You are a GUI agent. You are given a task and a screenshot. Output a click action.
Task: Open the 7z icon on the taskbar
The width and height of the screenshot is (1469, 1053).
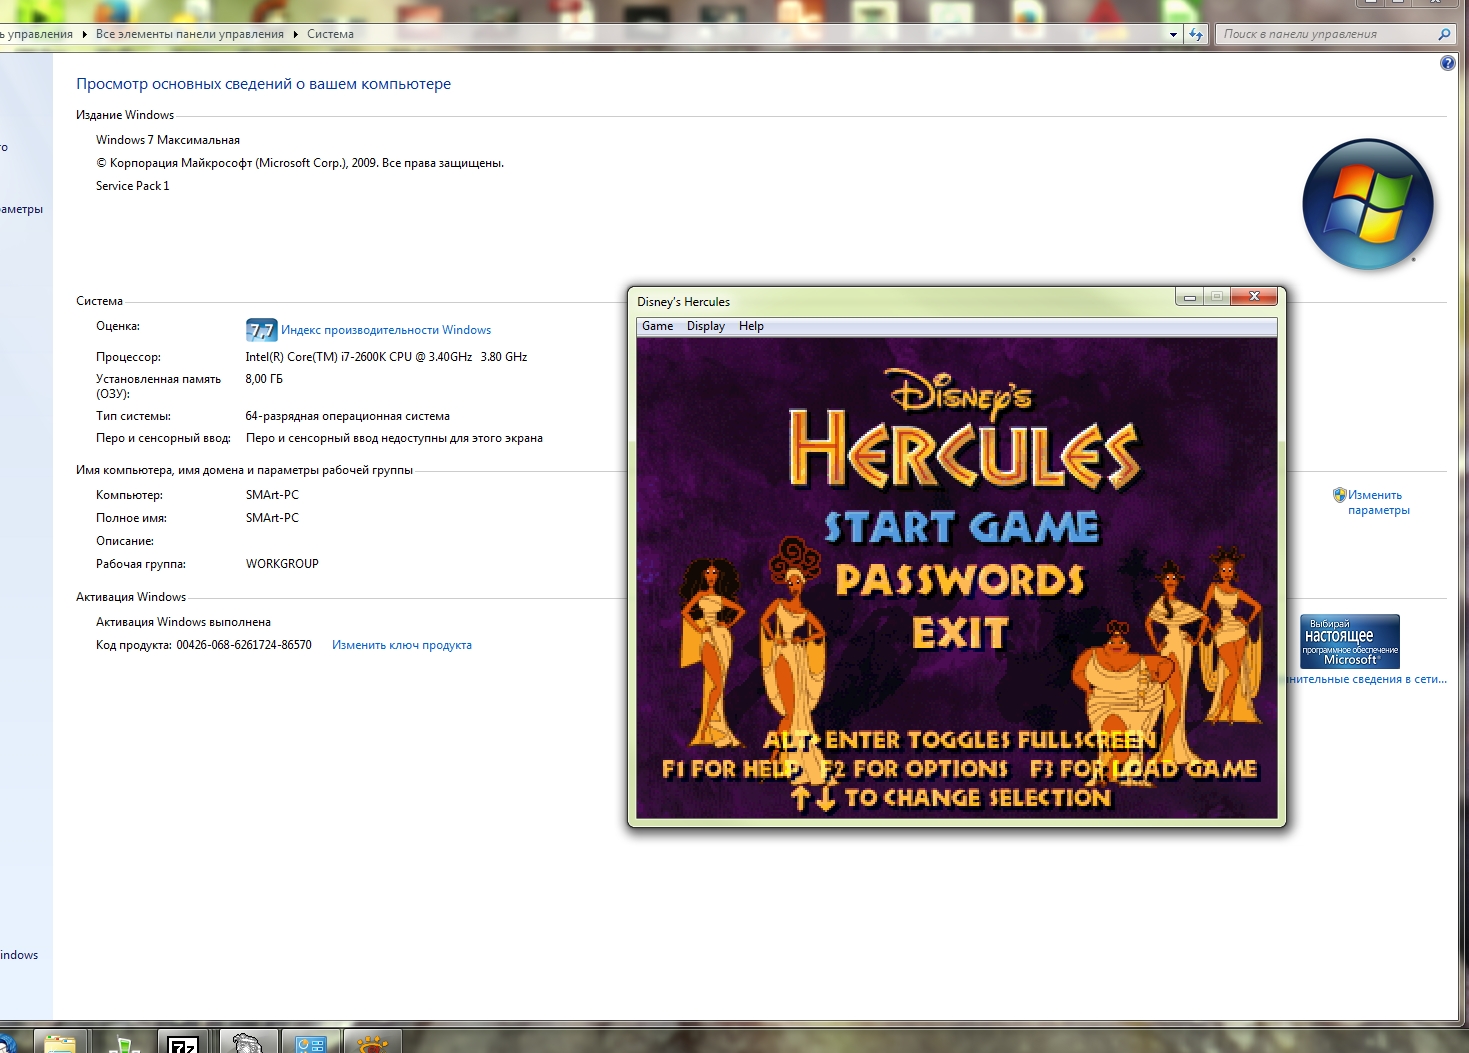coord(183,1042)
